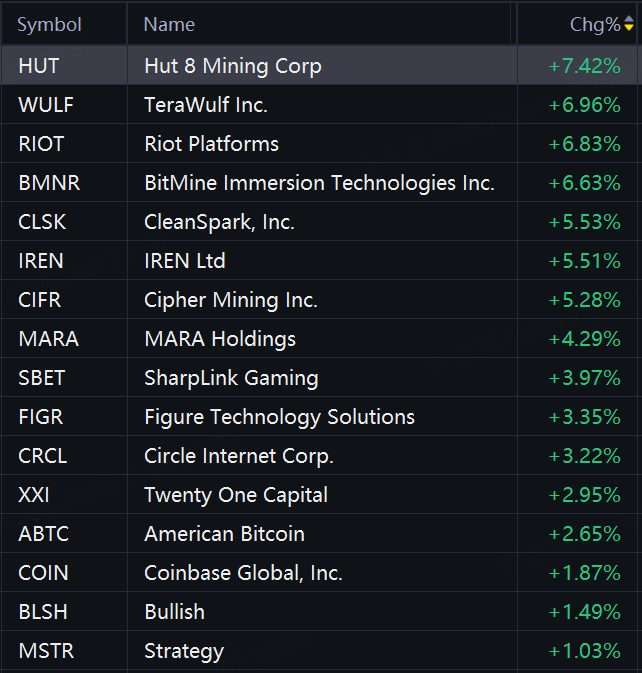Open the WULF ticker symbol
This screenshot has width=642, height=673.
pos(46,105)
